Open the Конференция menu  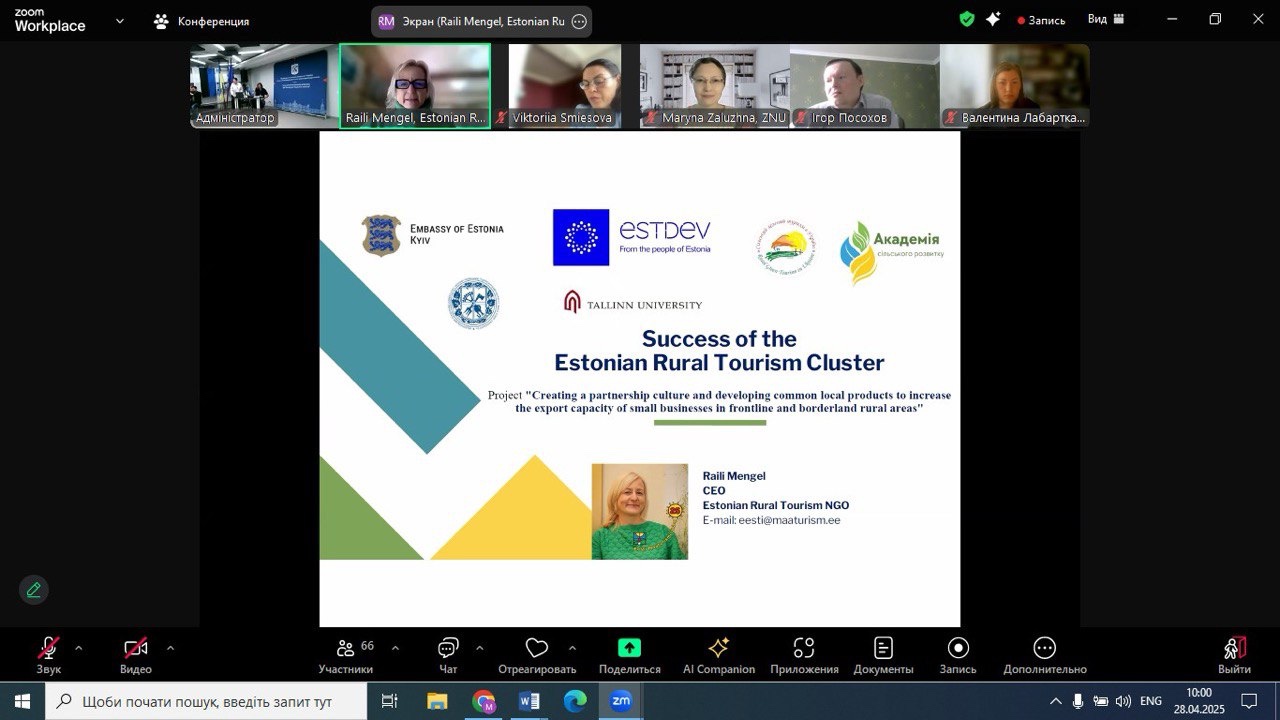[x=201, y=21]
